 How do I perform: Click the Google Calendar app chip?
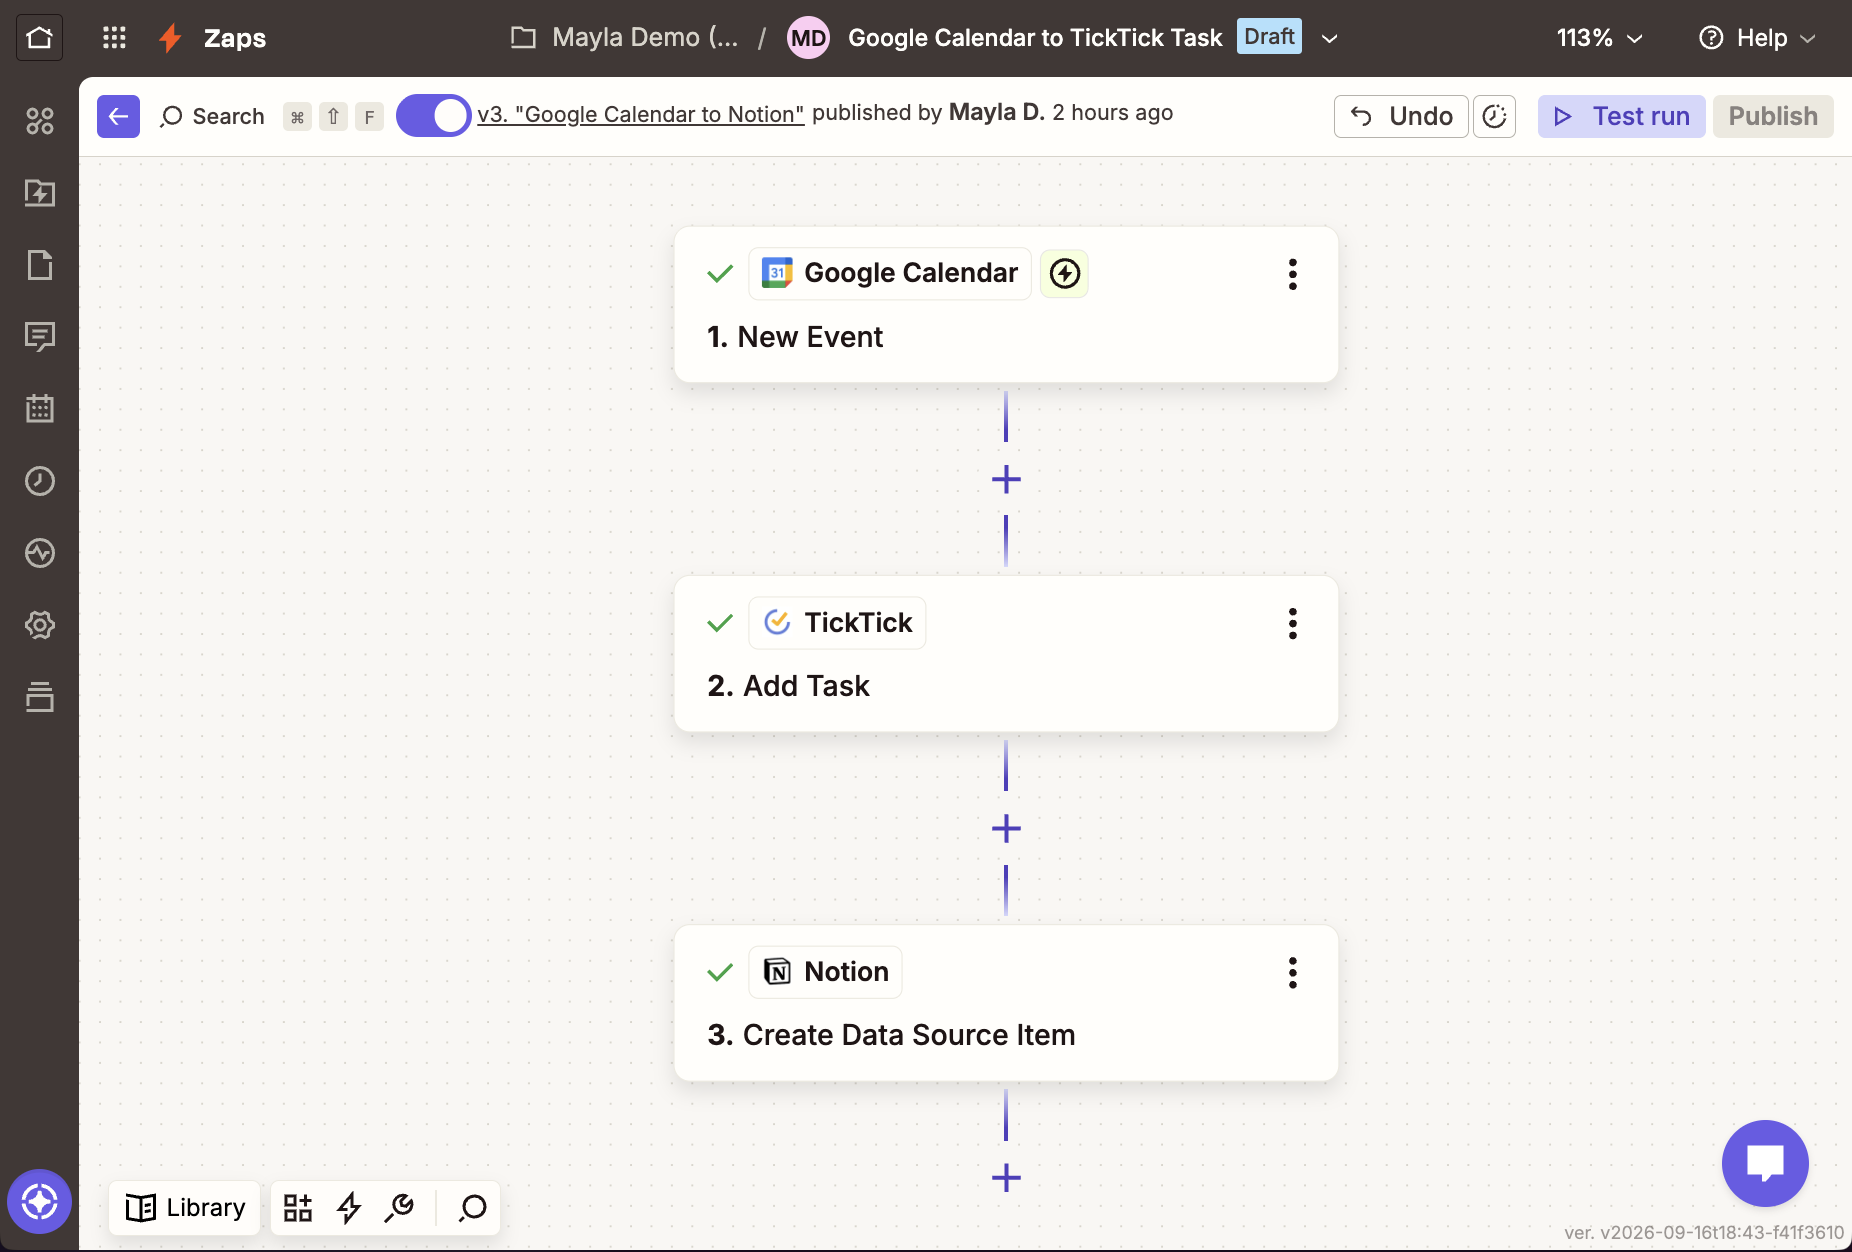click(890, 273)
